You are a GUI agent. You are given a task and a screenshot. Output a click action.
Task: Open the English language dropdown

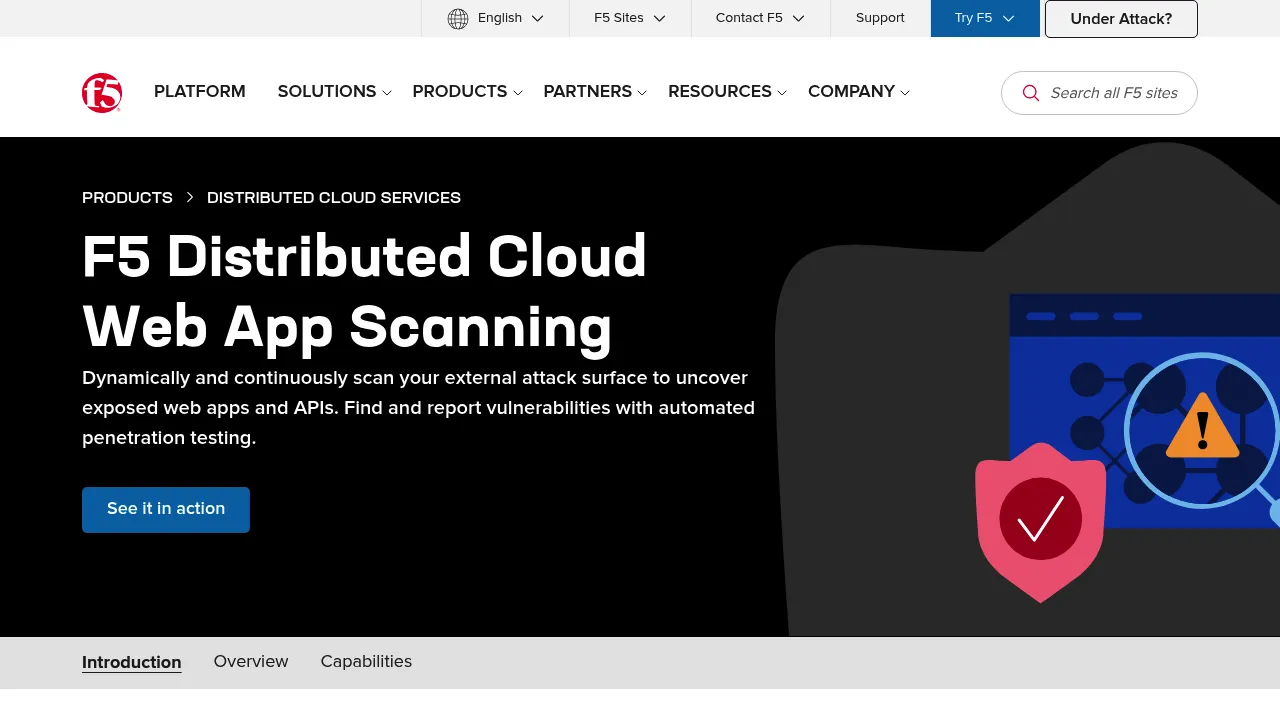[x=495, y=18]
